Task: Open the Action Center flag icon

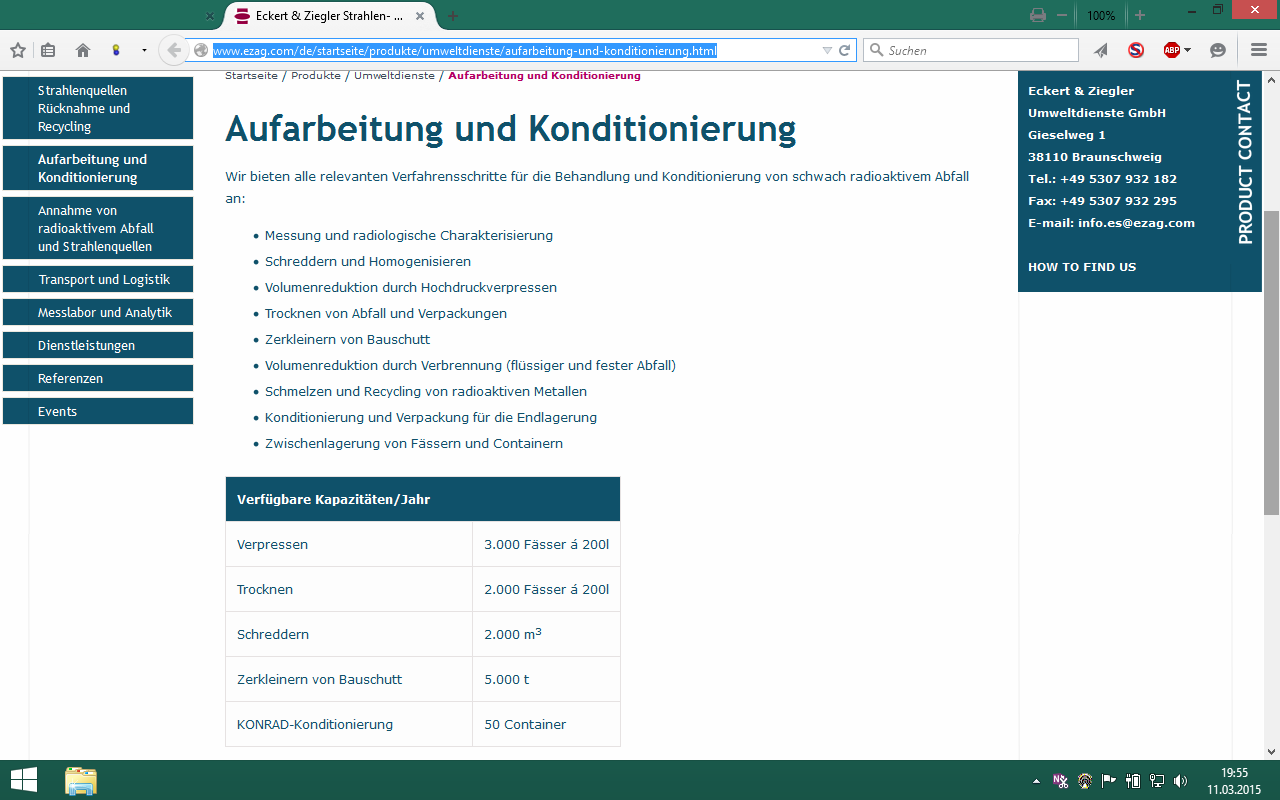Action: pyautogui.click(x=1109, y=781)
